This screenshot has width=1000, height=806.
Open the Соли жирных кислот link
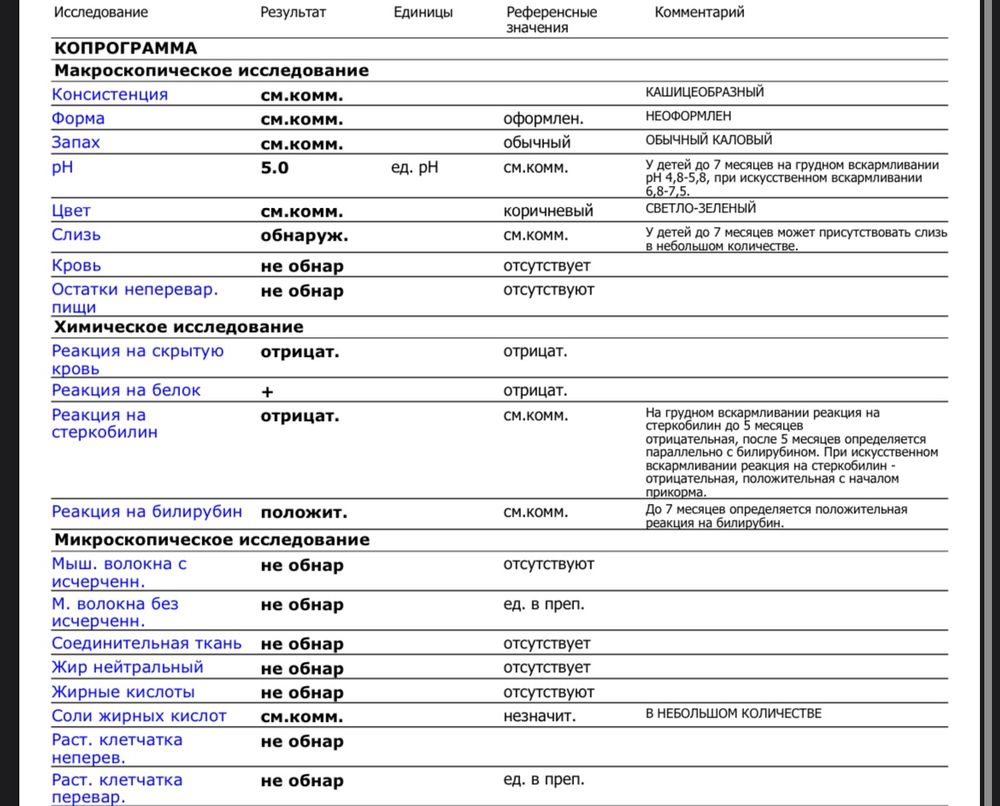(x=139, y=716)
